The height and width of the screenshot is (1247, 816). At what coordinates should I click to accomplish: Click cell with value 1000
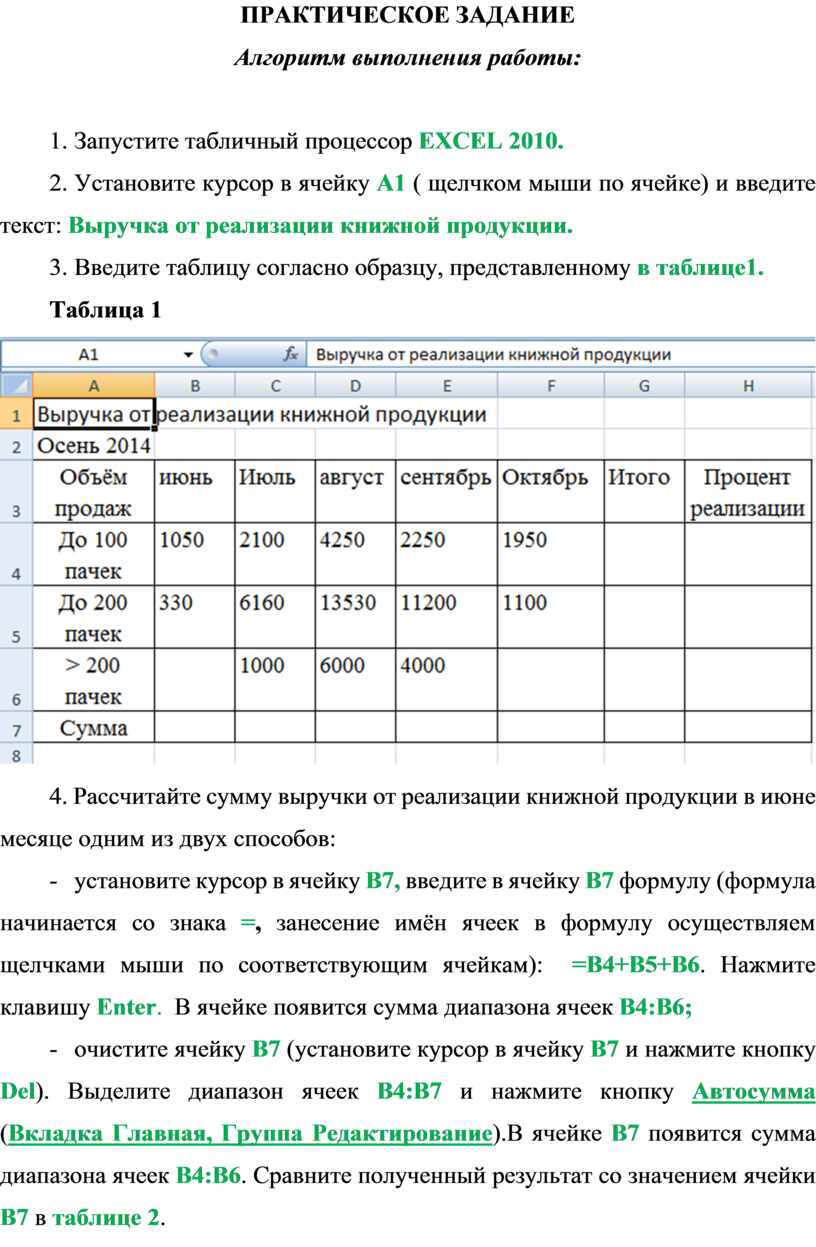click(275, 680)
